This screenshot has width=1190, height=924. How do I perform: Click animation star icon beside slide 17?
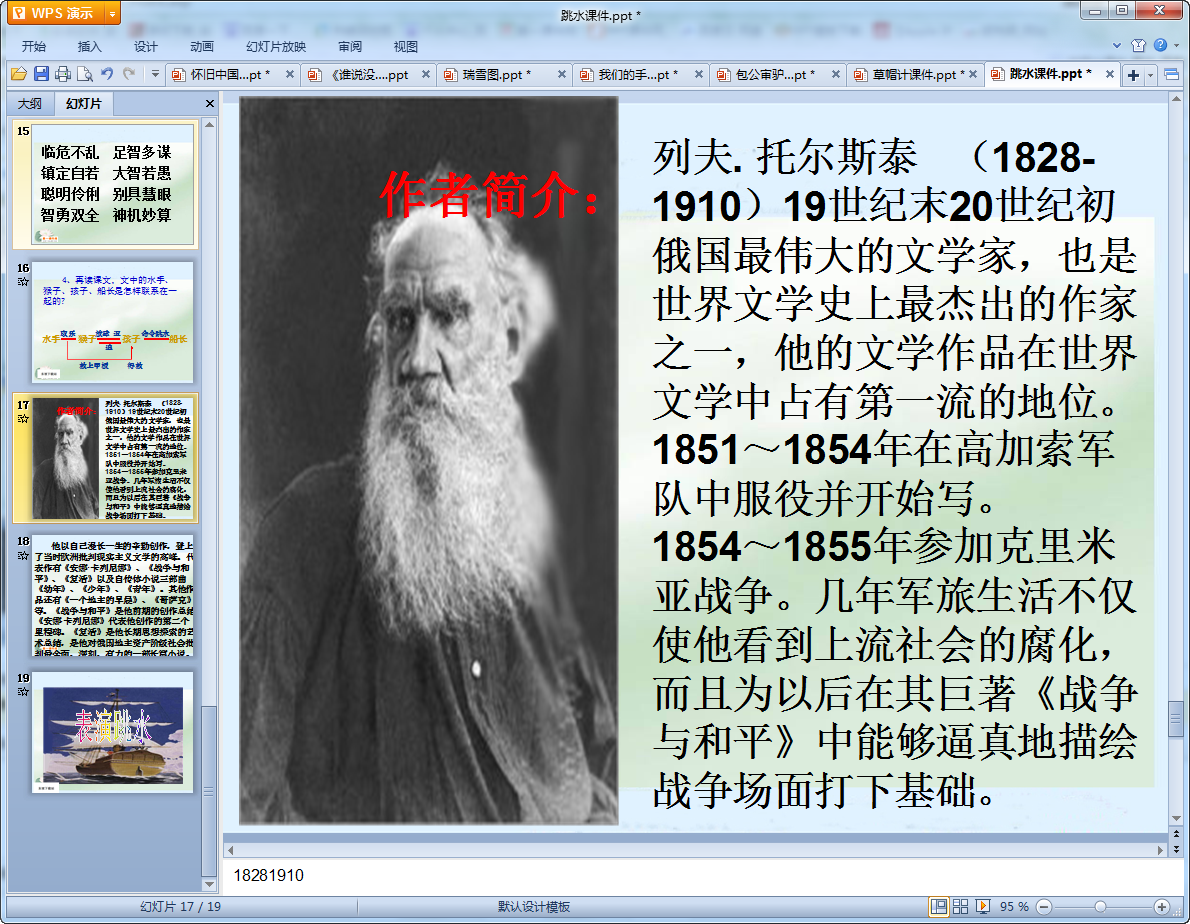(x=23, y=419)
